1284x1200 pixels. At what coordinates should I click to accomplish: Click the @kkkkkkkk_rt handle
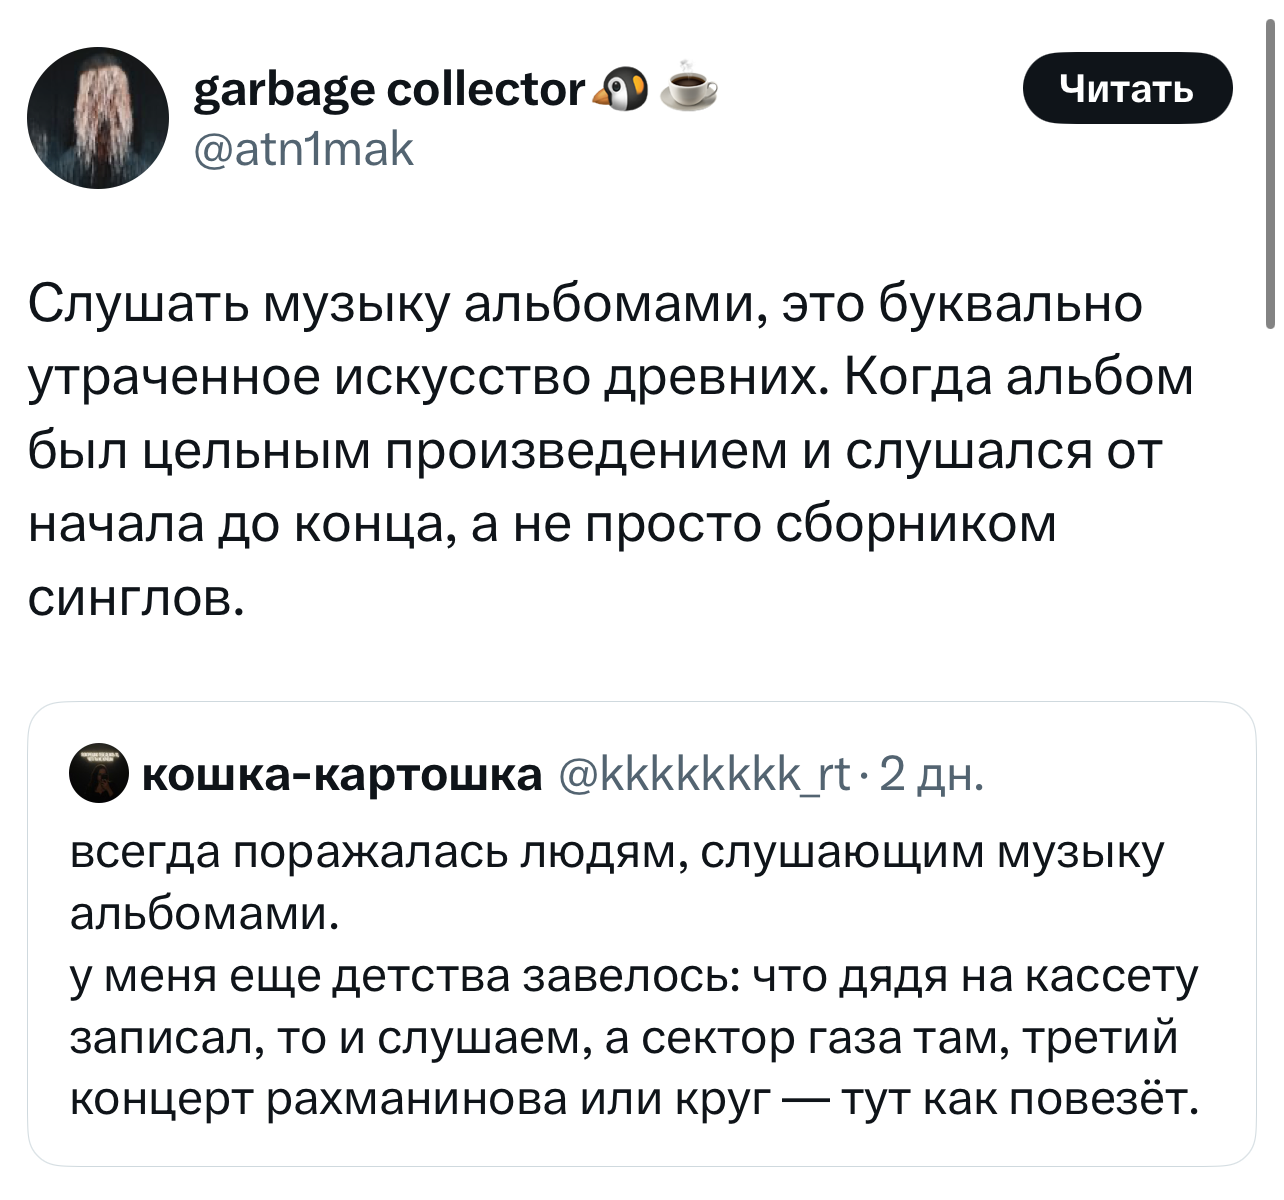coord(705,774)
